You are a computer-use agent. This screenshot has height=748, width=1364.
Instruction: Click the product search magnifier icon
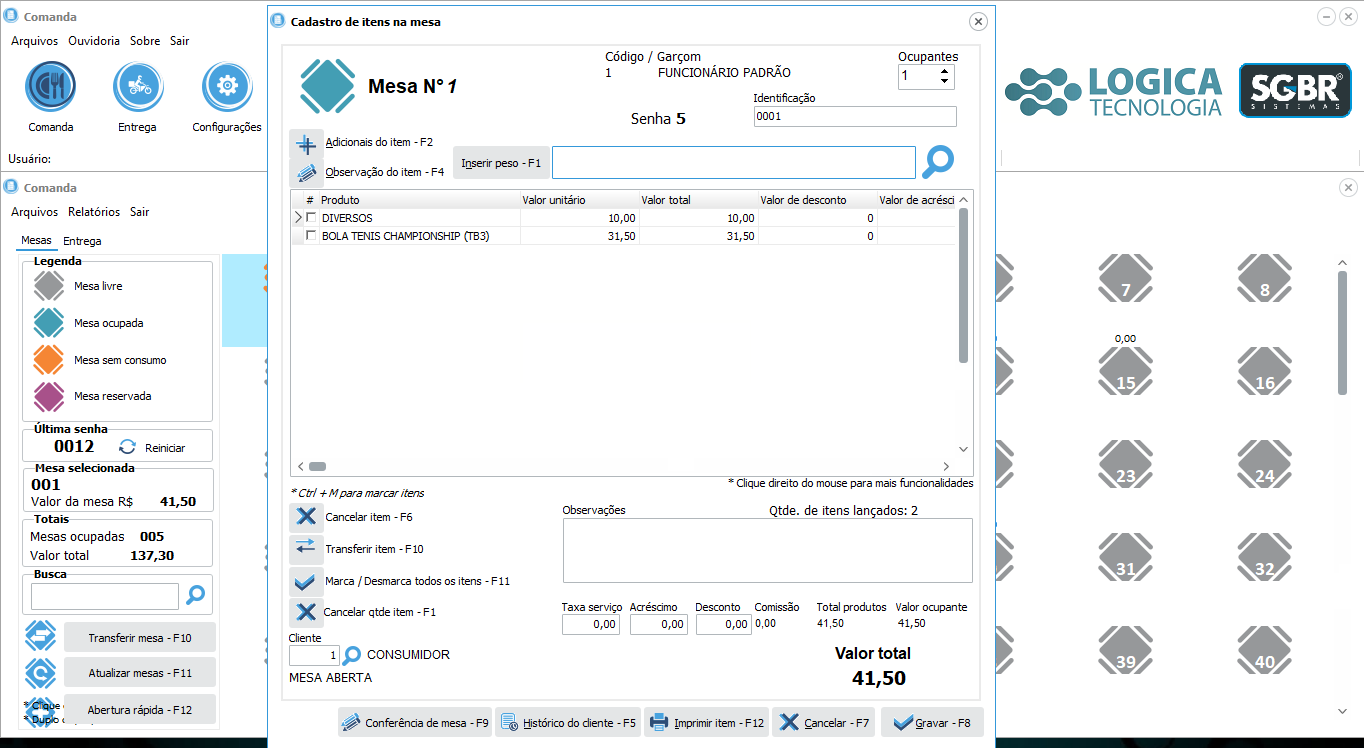(x=938, y=162)
